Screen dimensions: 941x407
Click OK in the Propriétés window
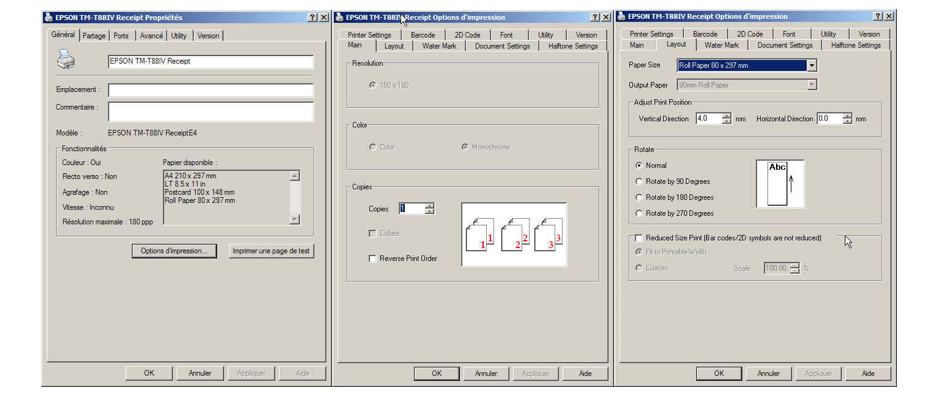[x=149, y=373]
